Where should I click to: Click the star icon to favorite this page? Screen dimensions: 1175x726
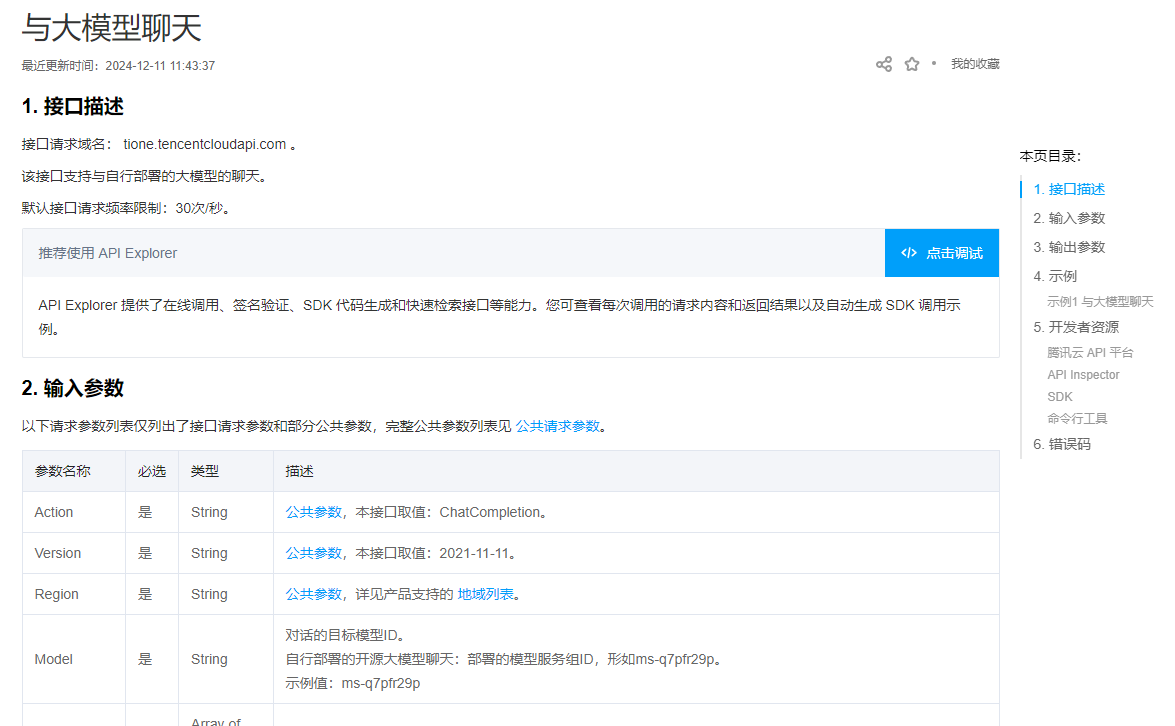click(911, 63)
